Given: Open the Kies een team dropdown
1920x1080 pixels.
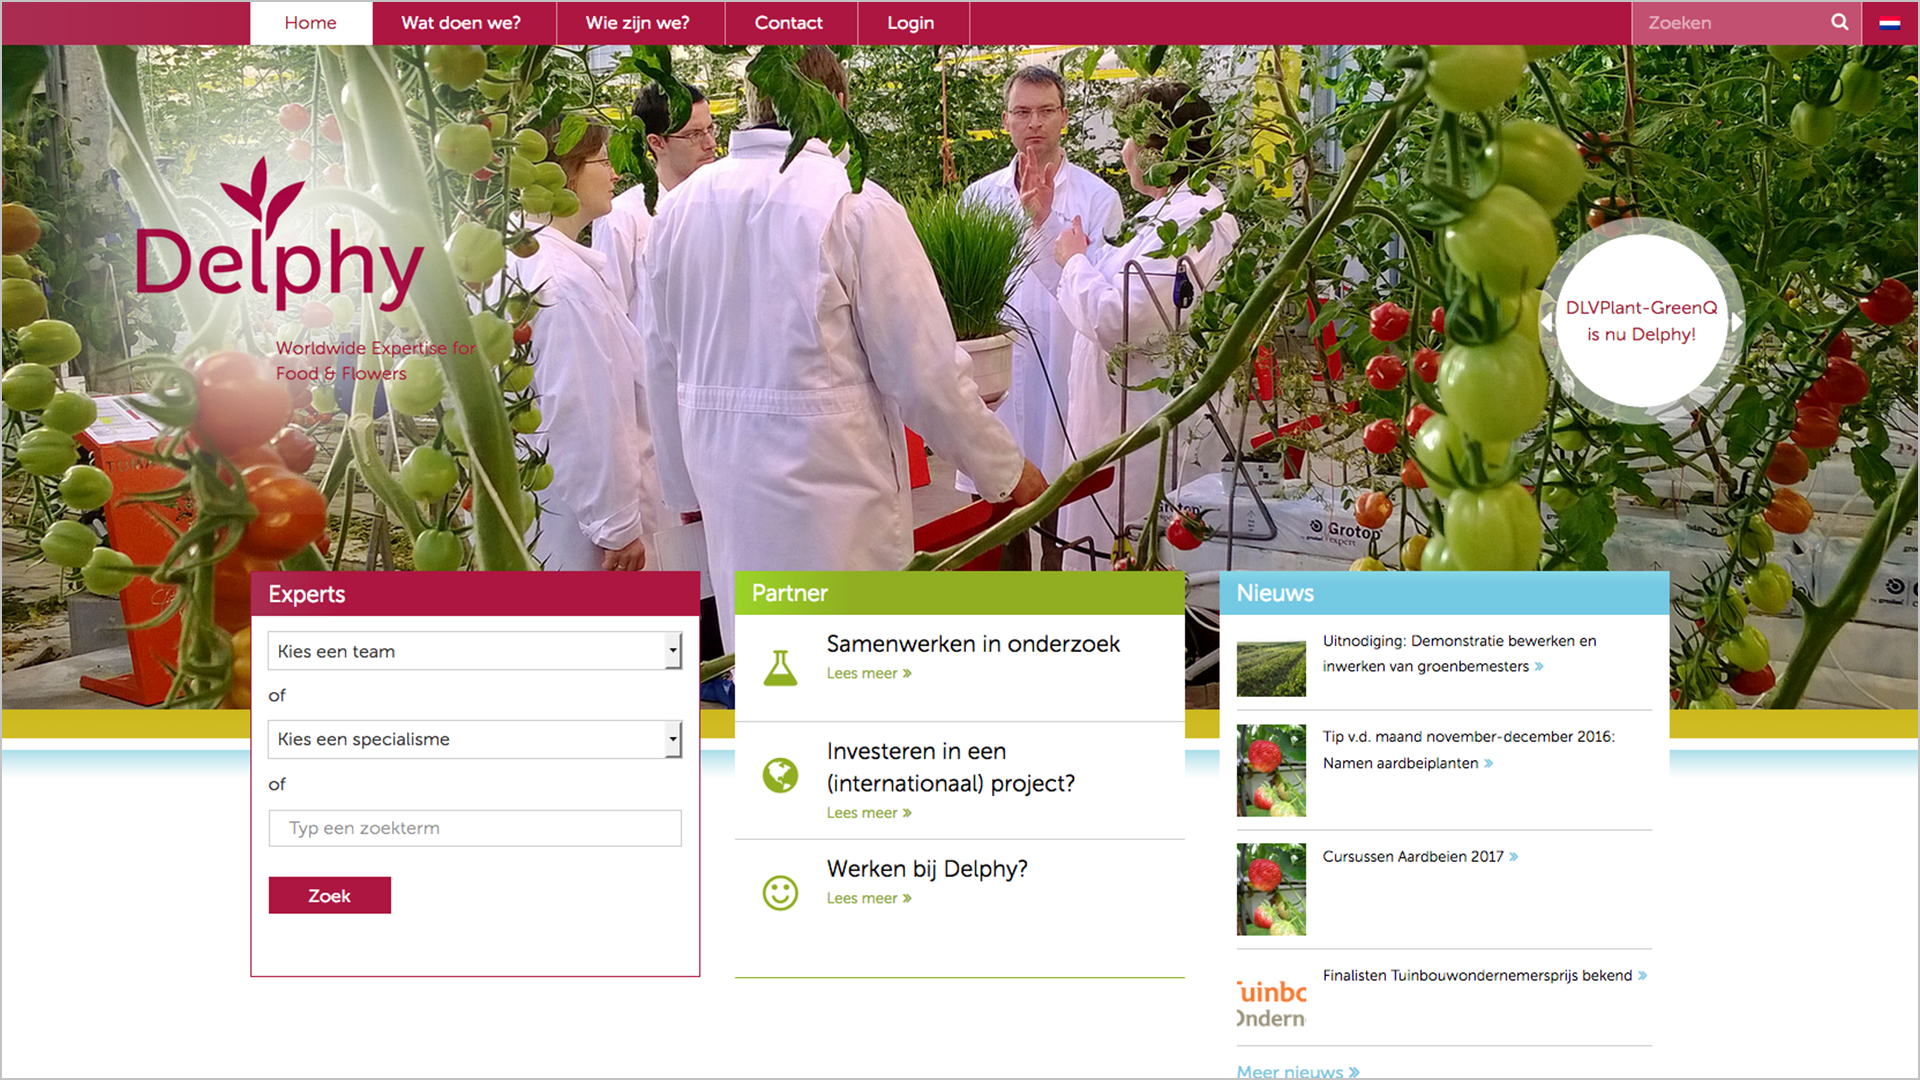Looking at the screenshot, I should pos(474,651).
